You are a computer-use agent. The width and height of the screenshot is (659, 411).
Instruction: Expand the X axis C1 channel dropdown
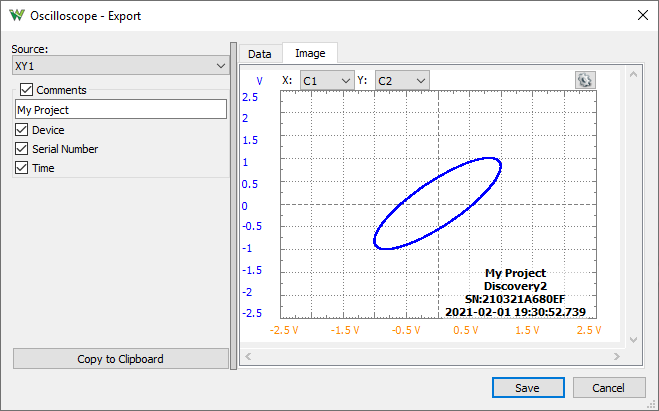point(328,80)
